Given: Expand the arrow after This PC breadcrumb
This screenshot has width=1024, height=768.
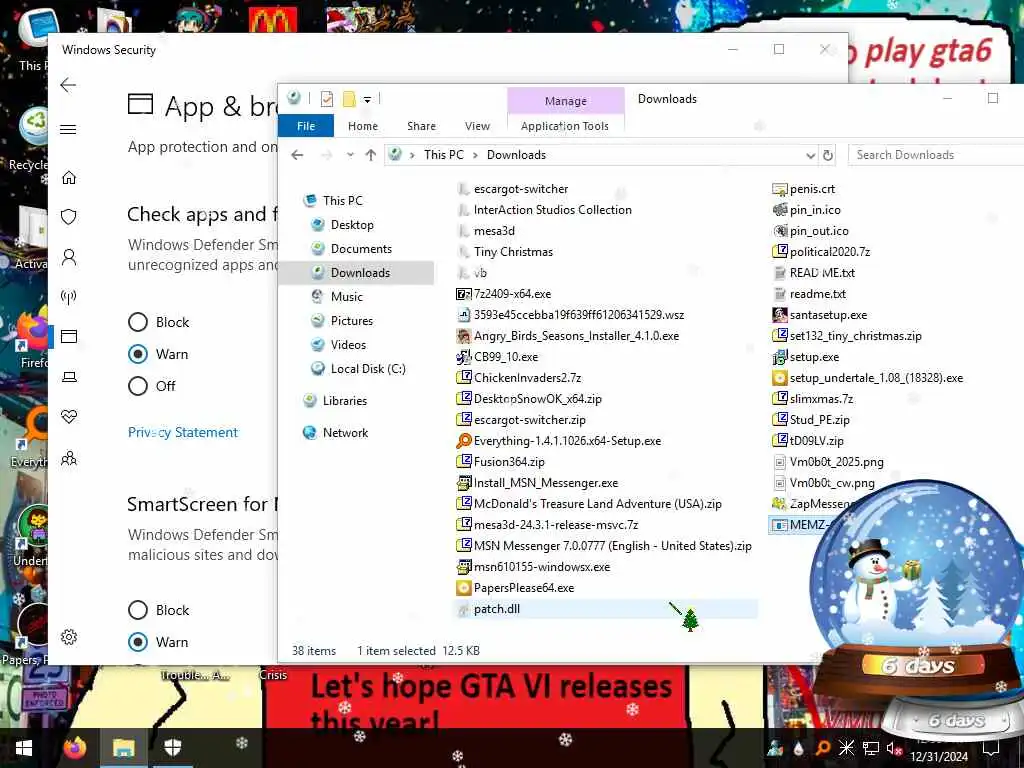Looking at the screenshot, I should [x=475, y=155].
